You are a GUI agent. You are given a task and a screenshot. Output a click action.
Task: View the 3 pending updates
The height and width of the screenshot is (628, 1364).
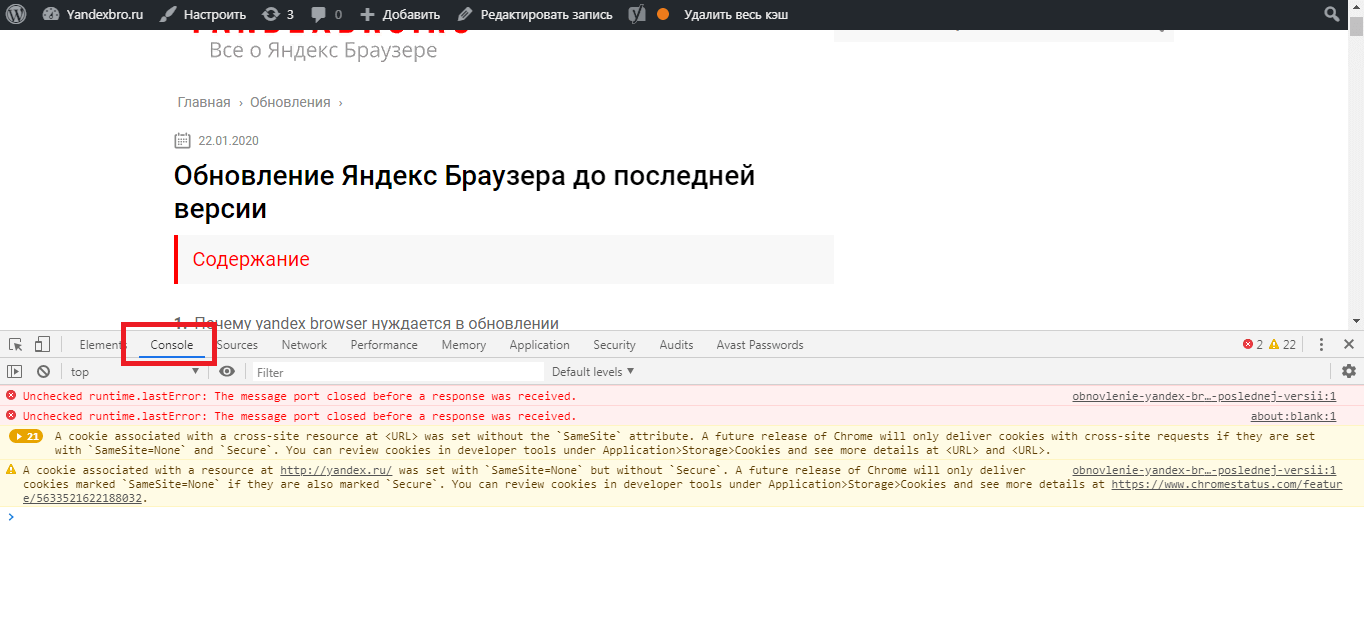[278, 14]
